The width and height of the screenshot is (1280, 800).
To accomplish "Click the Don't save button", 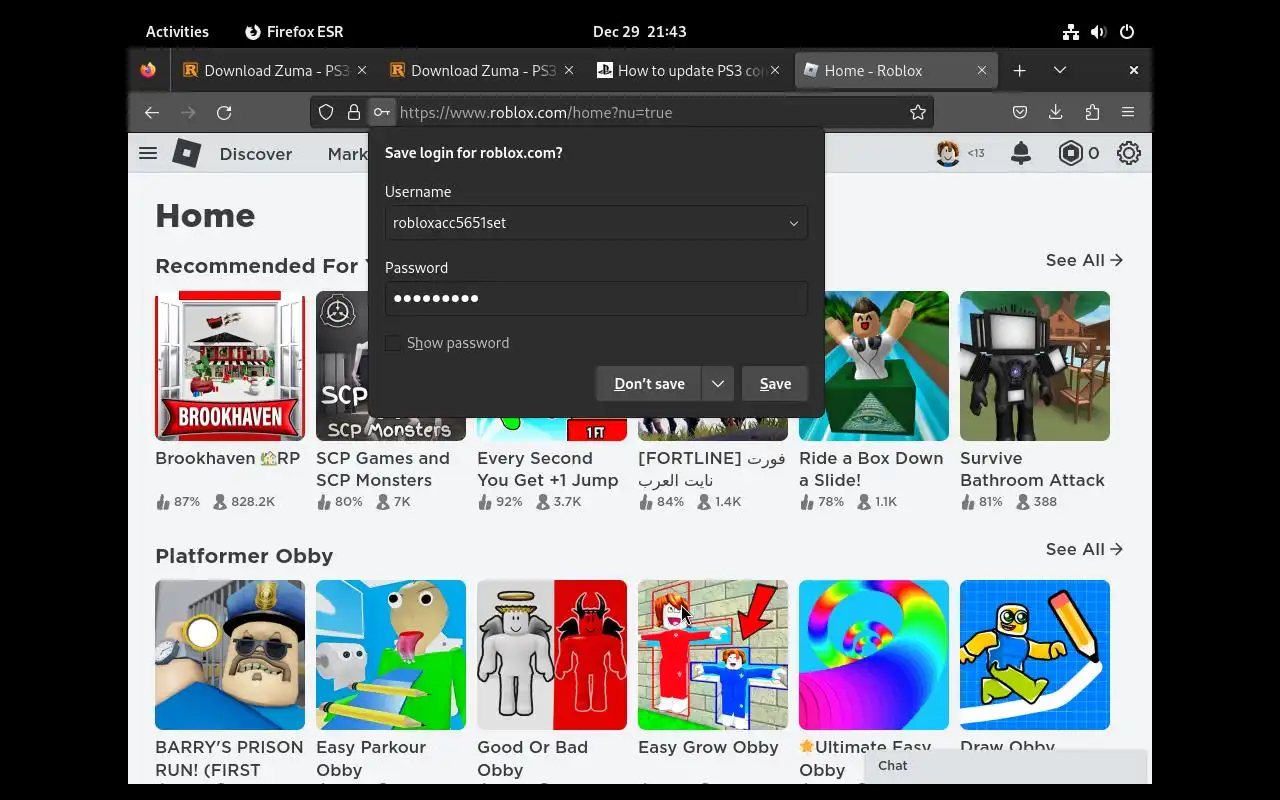I will (649, 384).
